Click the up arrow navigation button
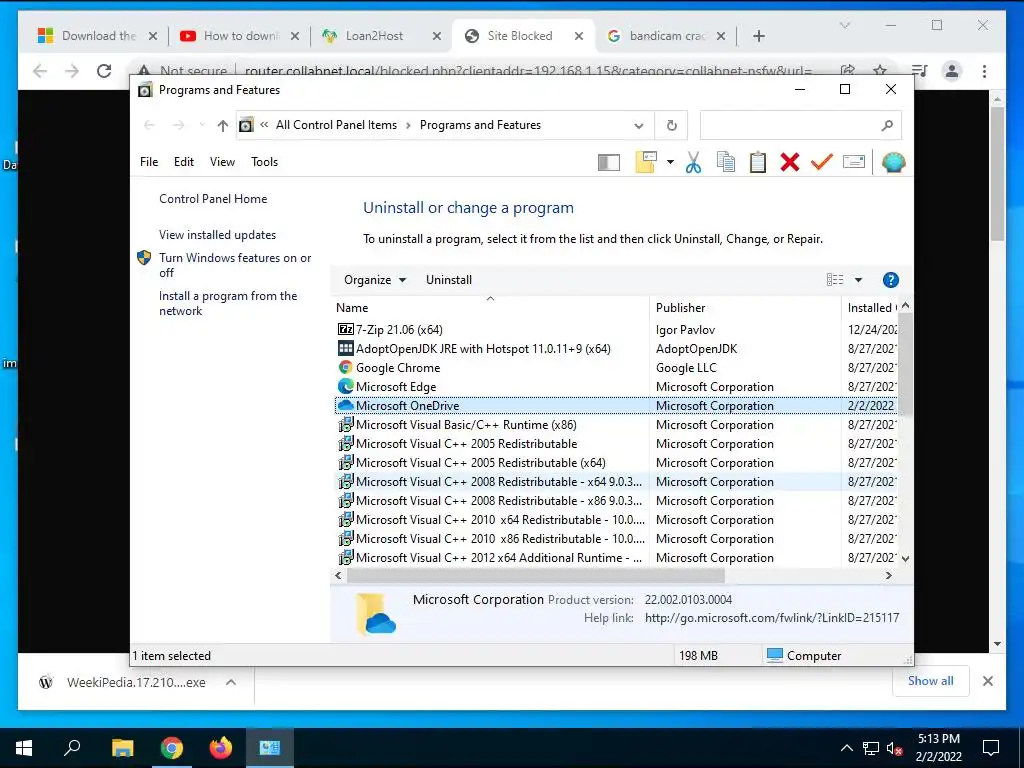The width and height of the screenshot is (1024, 768). (223, 125)
